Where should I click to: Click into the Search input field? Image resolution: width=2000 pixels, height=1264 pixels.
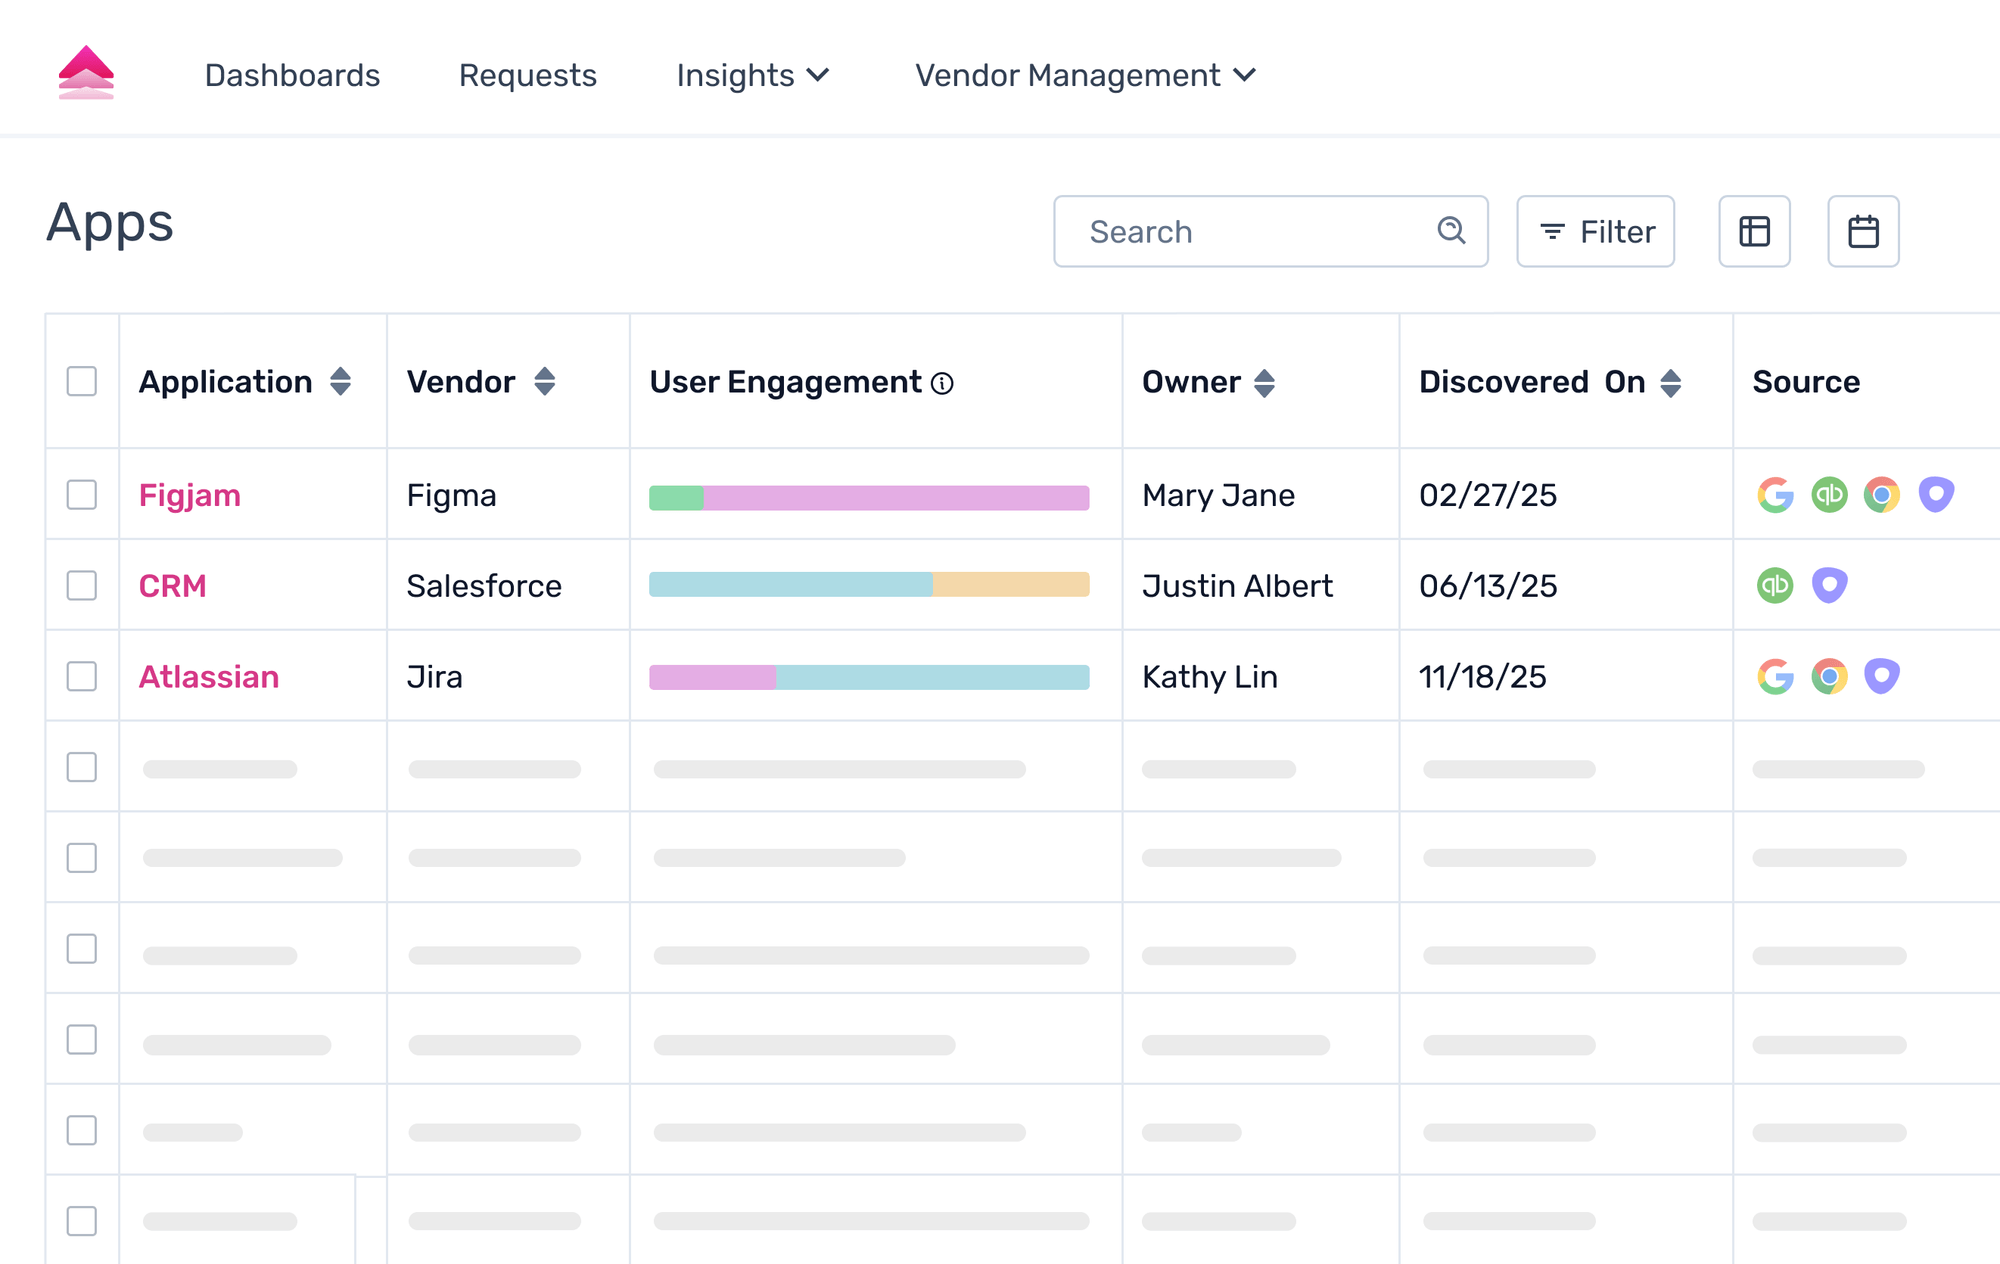1250,231
